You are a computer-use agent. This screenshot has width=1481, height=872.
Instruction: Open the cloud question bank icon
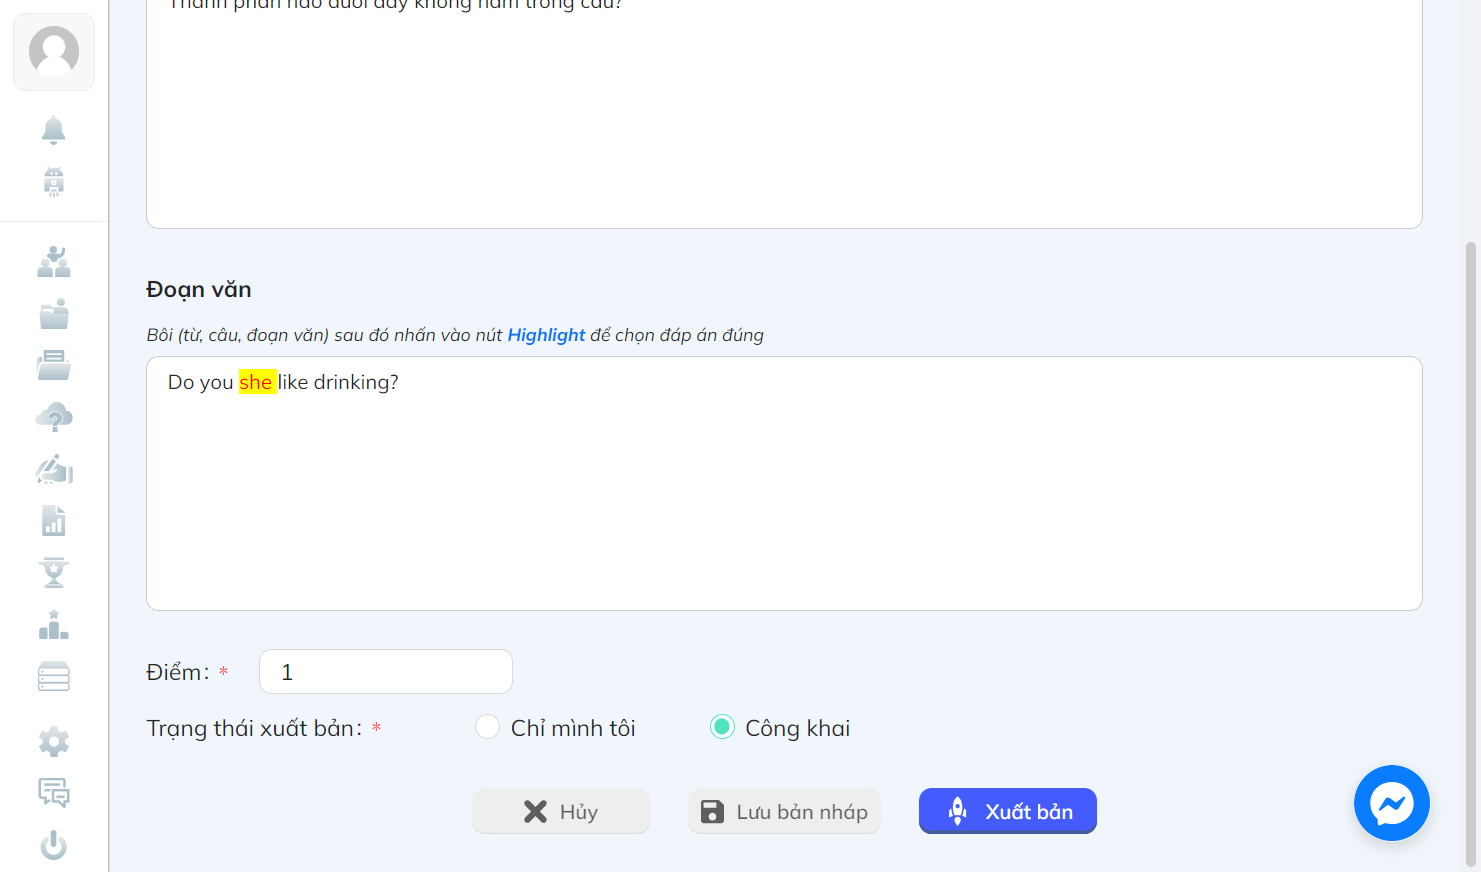click(x=54, y=417)
